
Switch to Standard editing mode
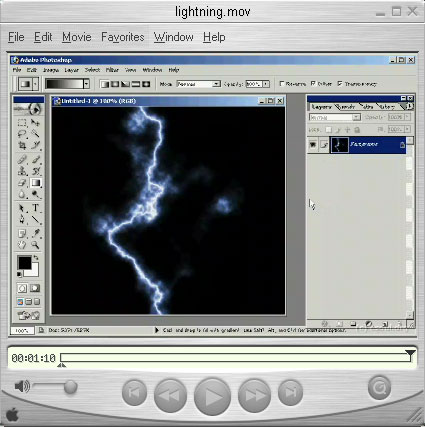22,288
